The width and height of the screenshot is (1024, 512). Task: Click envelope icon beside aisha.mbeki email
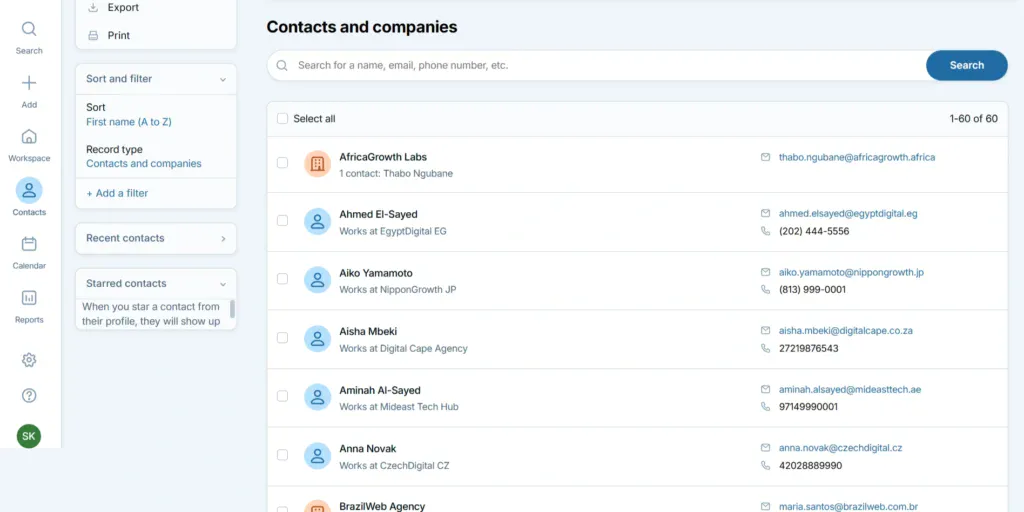[765, 330]
